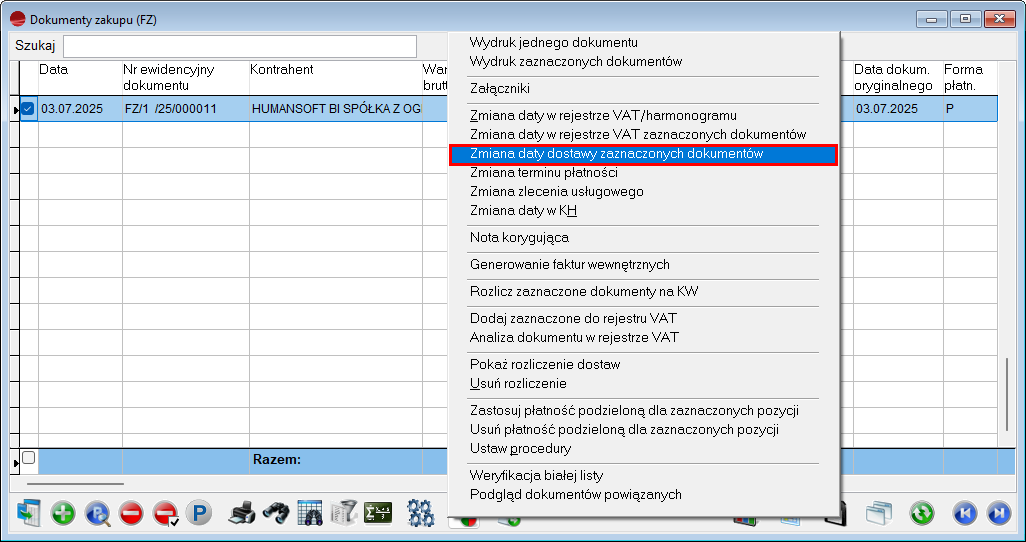Open the gears operations icon
1026x542 pixels.
(x=421, y=513)
